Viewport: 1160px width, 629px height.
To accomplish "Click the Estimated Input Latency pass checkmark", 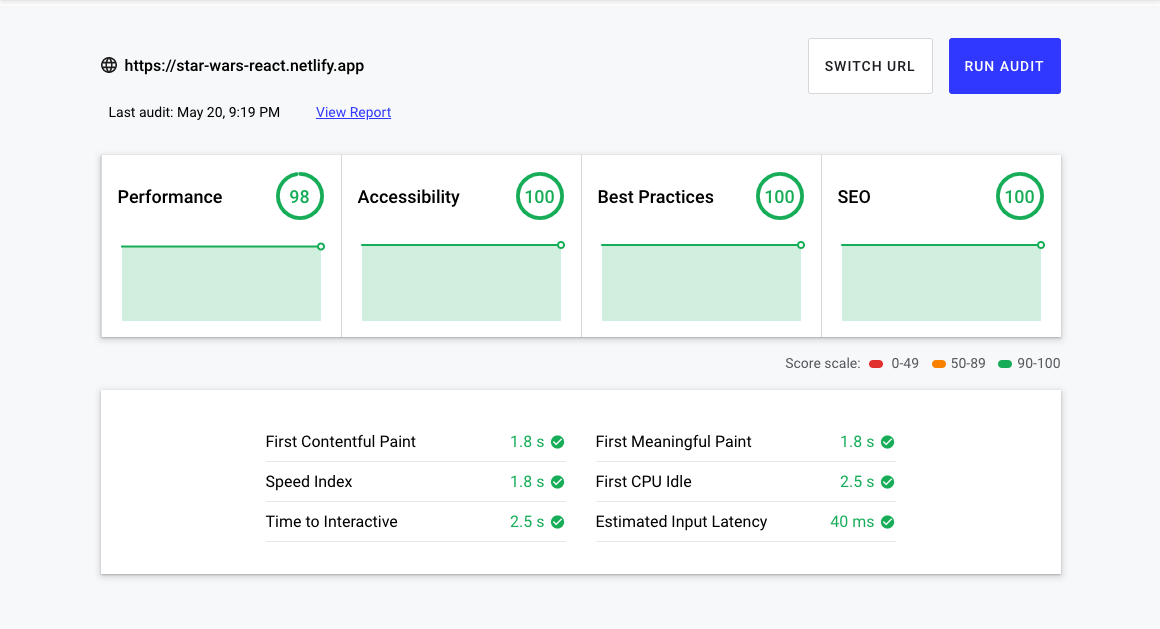I will [888, 522].
